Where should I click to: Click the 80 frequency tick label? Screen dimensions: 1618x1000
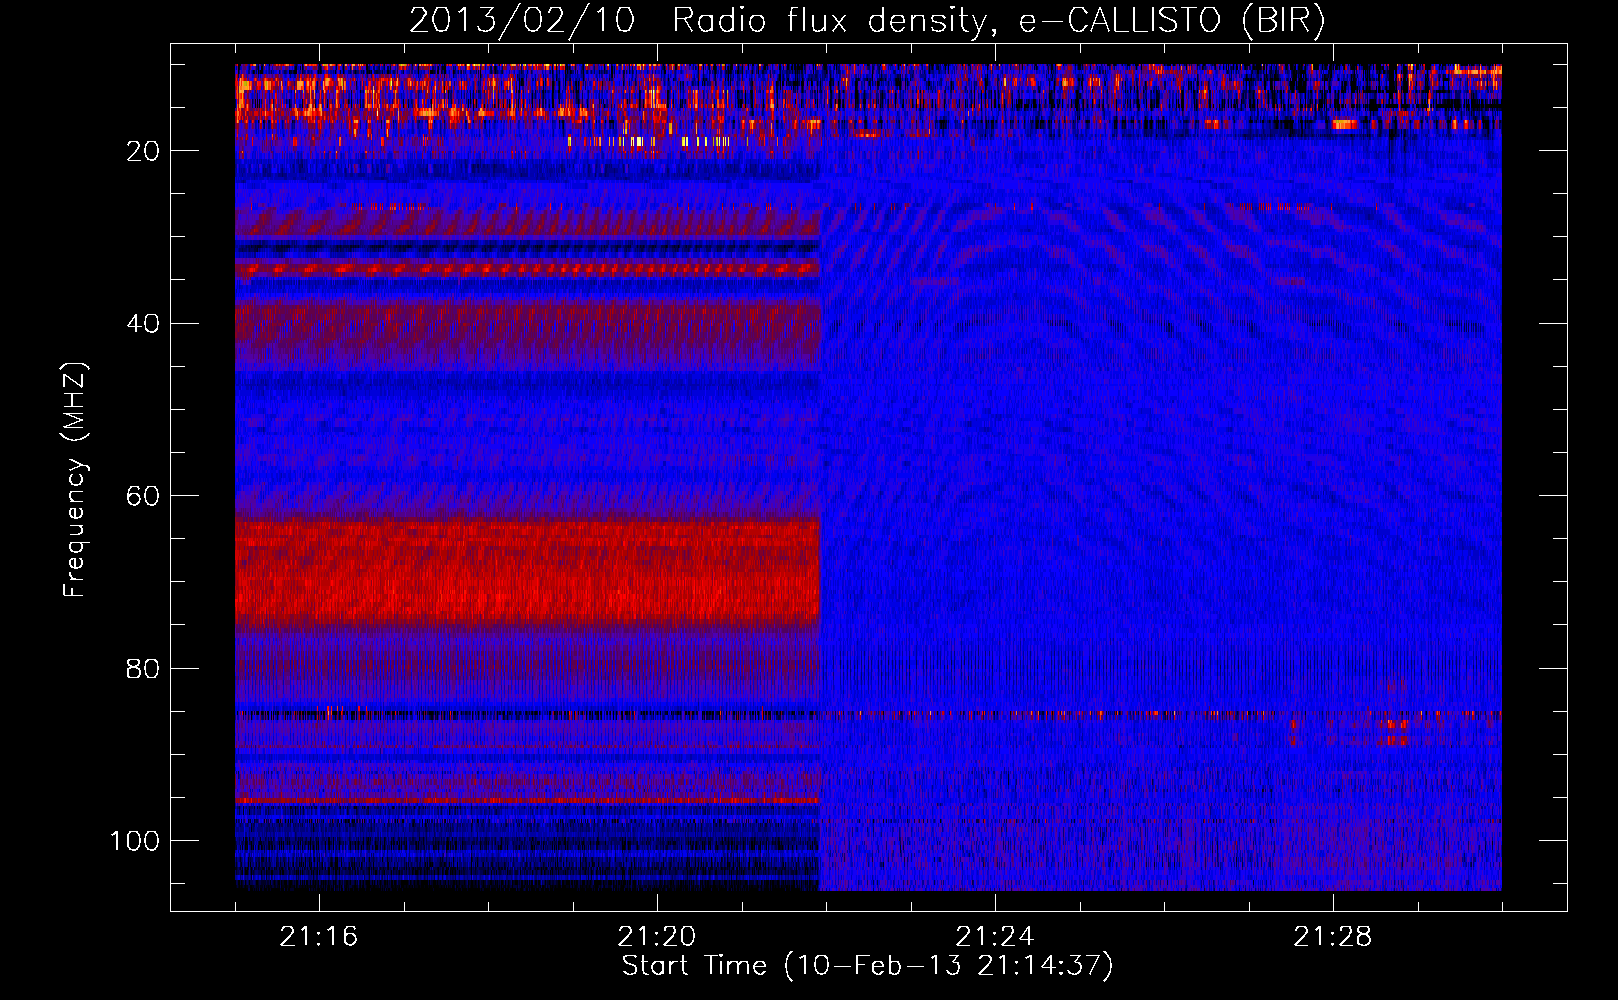[x=144, y=669]
